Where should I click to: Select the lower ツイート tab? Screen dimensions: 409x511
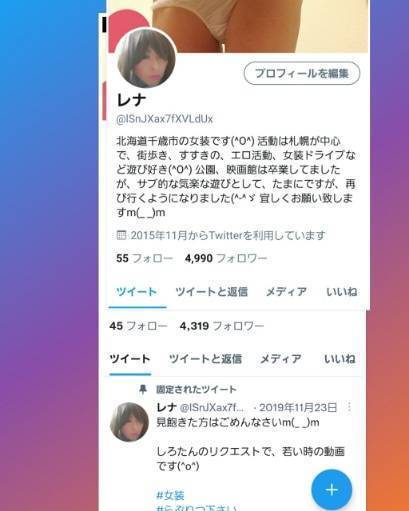click(x=130, y=359)
